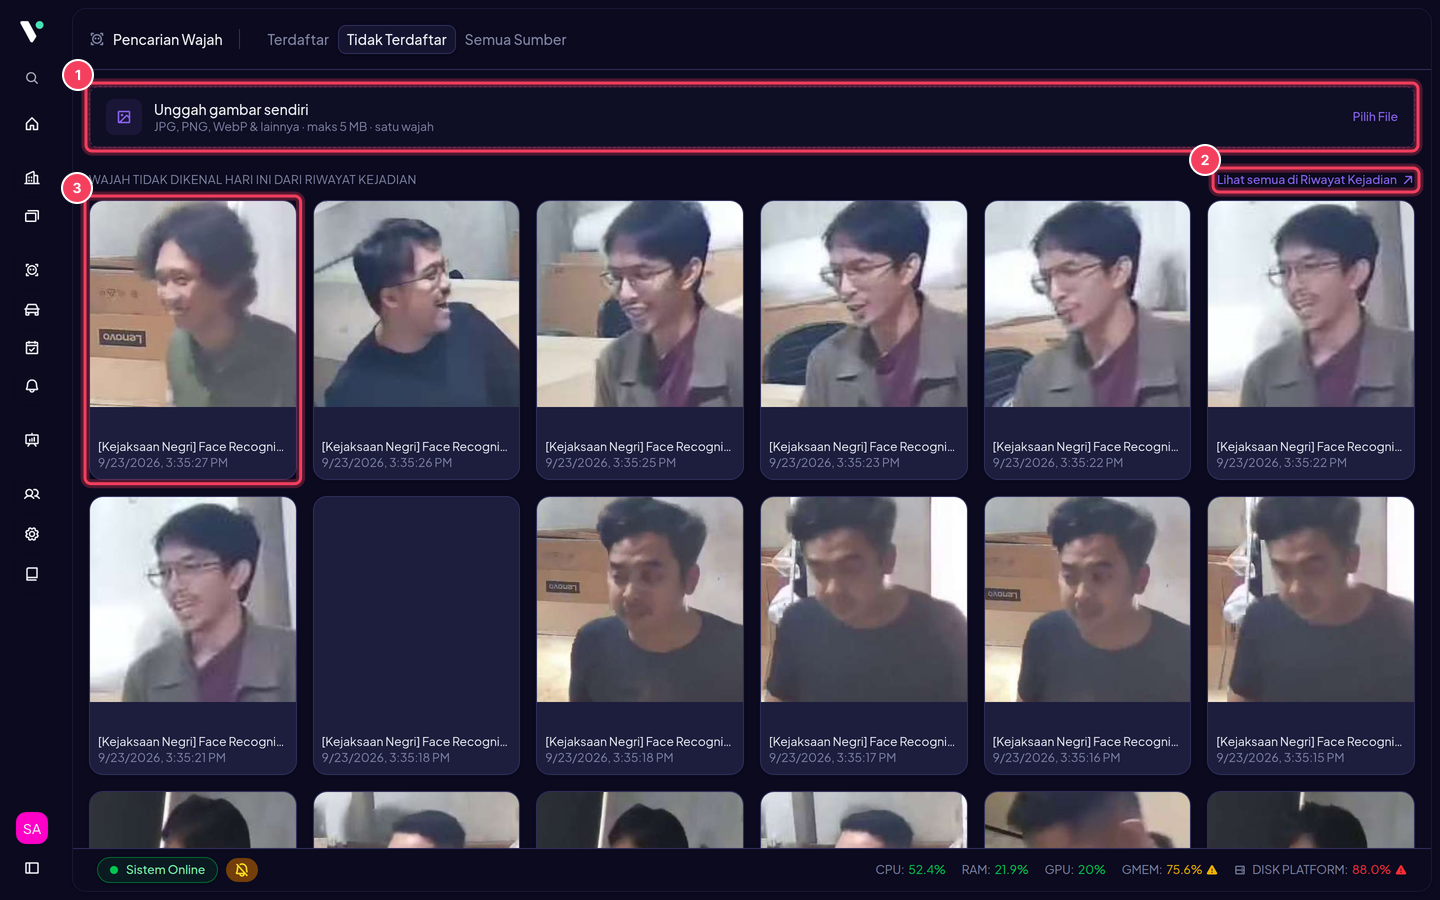Switch to the Terdaftar tab

click(298, 40)
